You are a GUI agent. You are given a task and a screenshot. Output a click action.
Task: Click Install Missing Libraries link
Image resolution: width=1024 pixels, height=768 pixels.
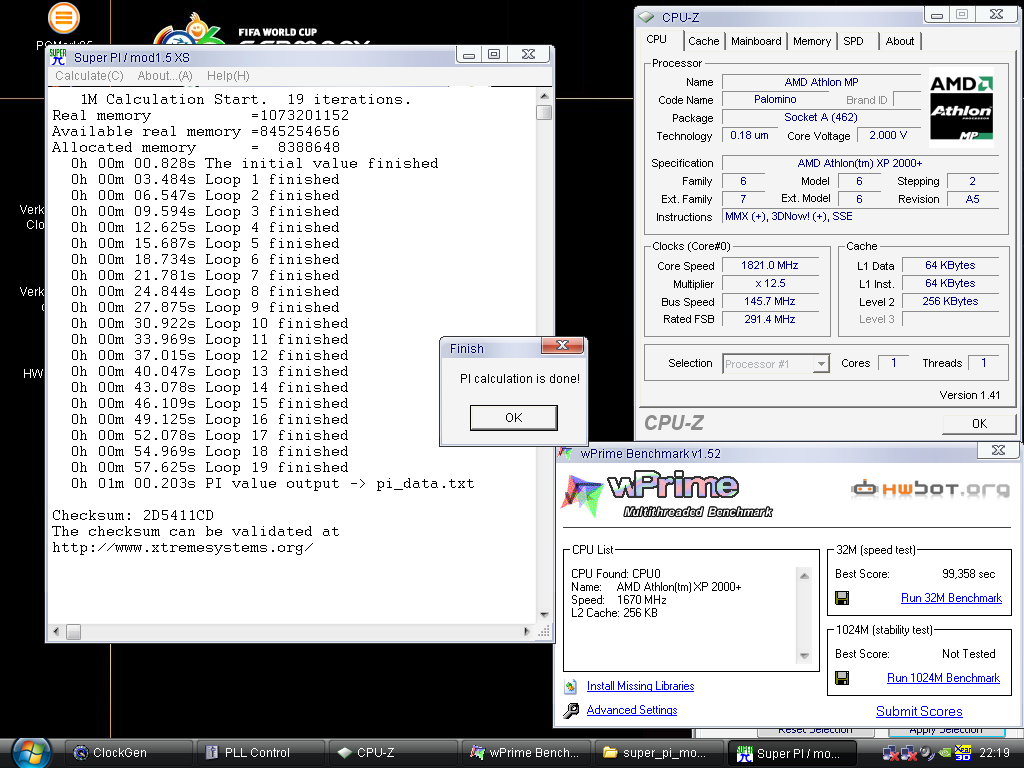click(640, 686)
